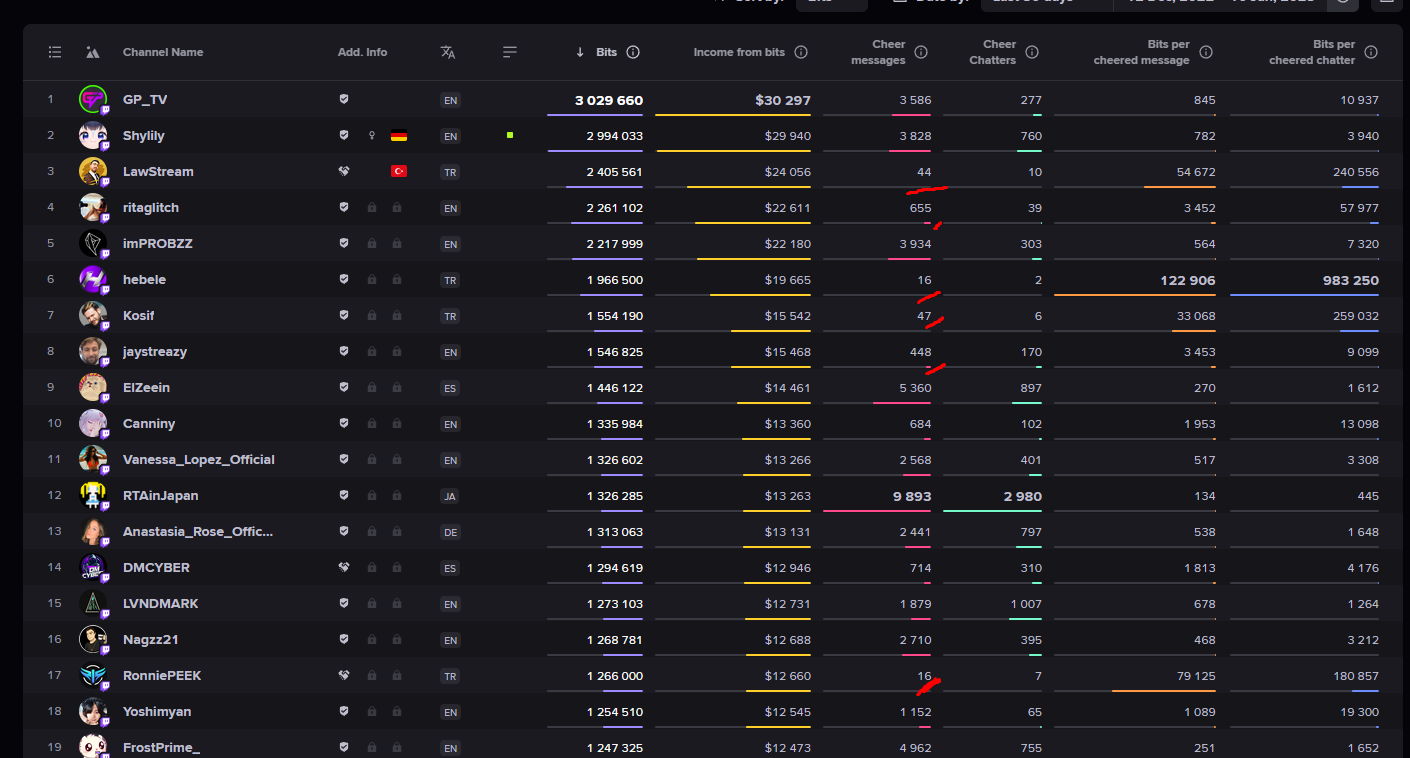Select the $30 297 income value
1410x758 pixels.
(x=783, y=100)
